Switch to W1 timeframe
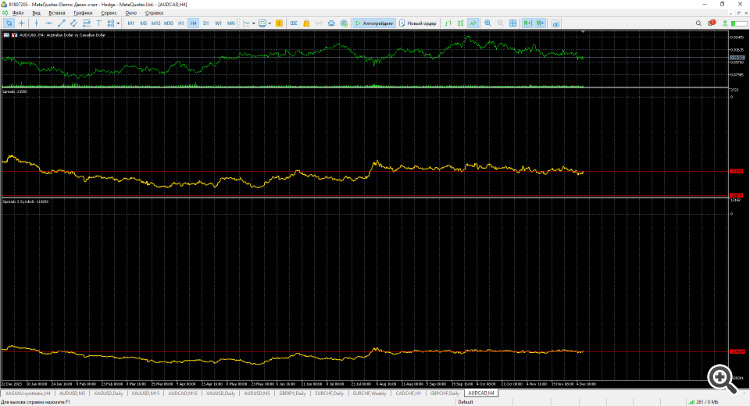This screenshot has height=406, width=750. (218, 23)
